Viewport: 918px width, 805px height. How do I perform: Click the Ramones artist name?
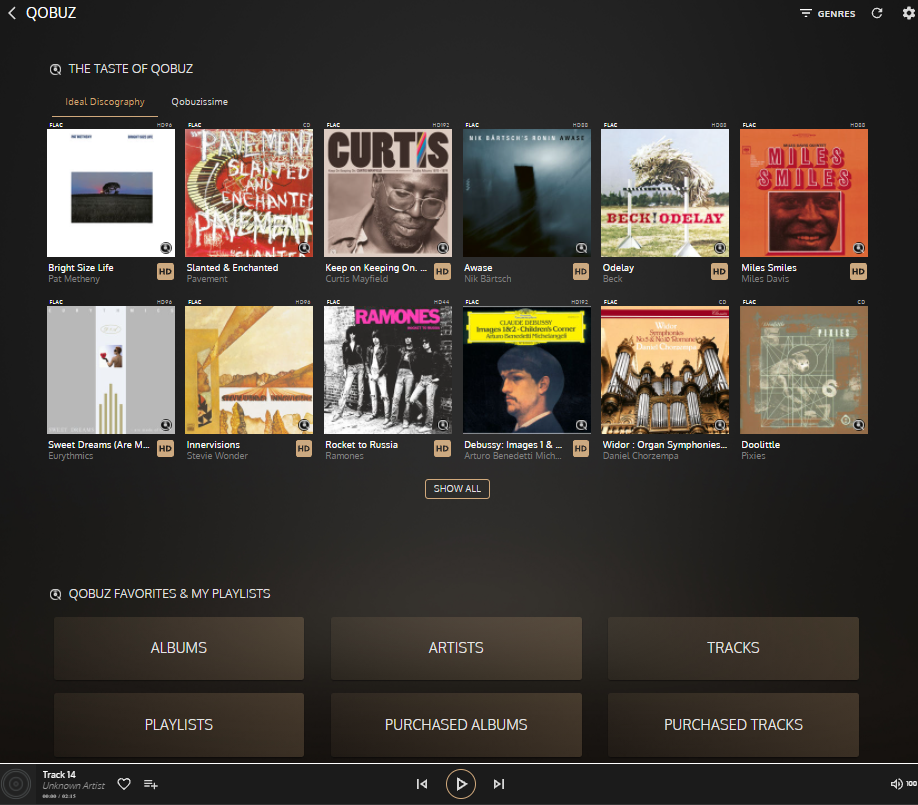click(344, 456)
